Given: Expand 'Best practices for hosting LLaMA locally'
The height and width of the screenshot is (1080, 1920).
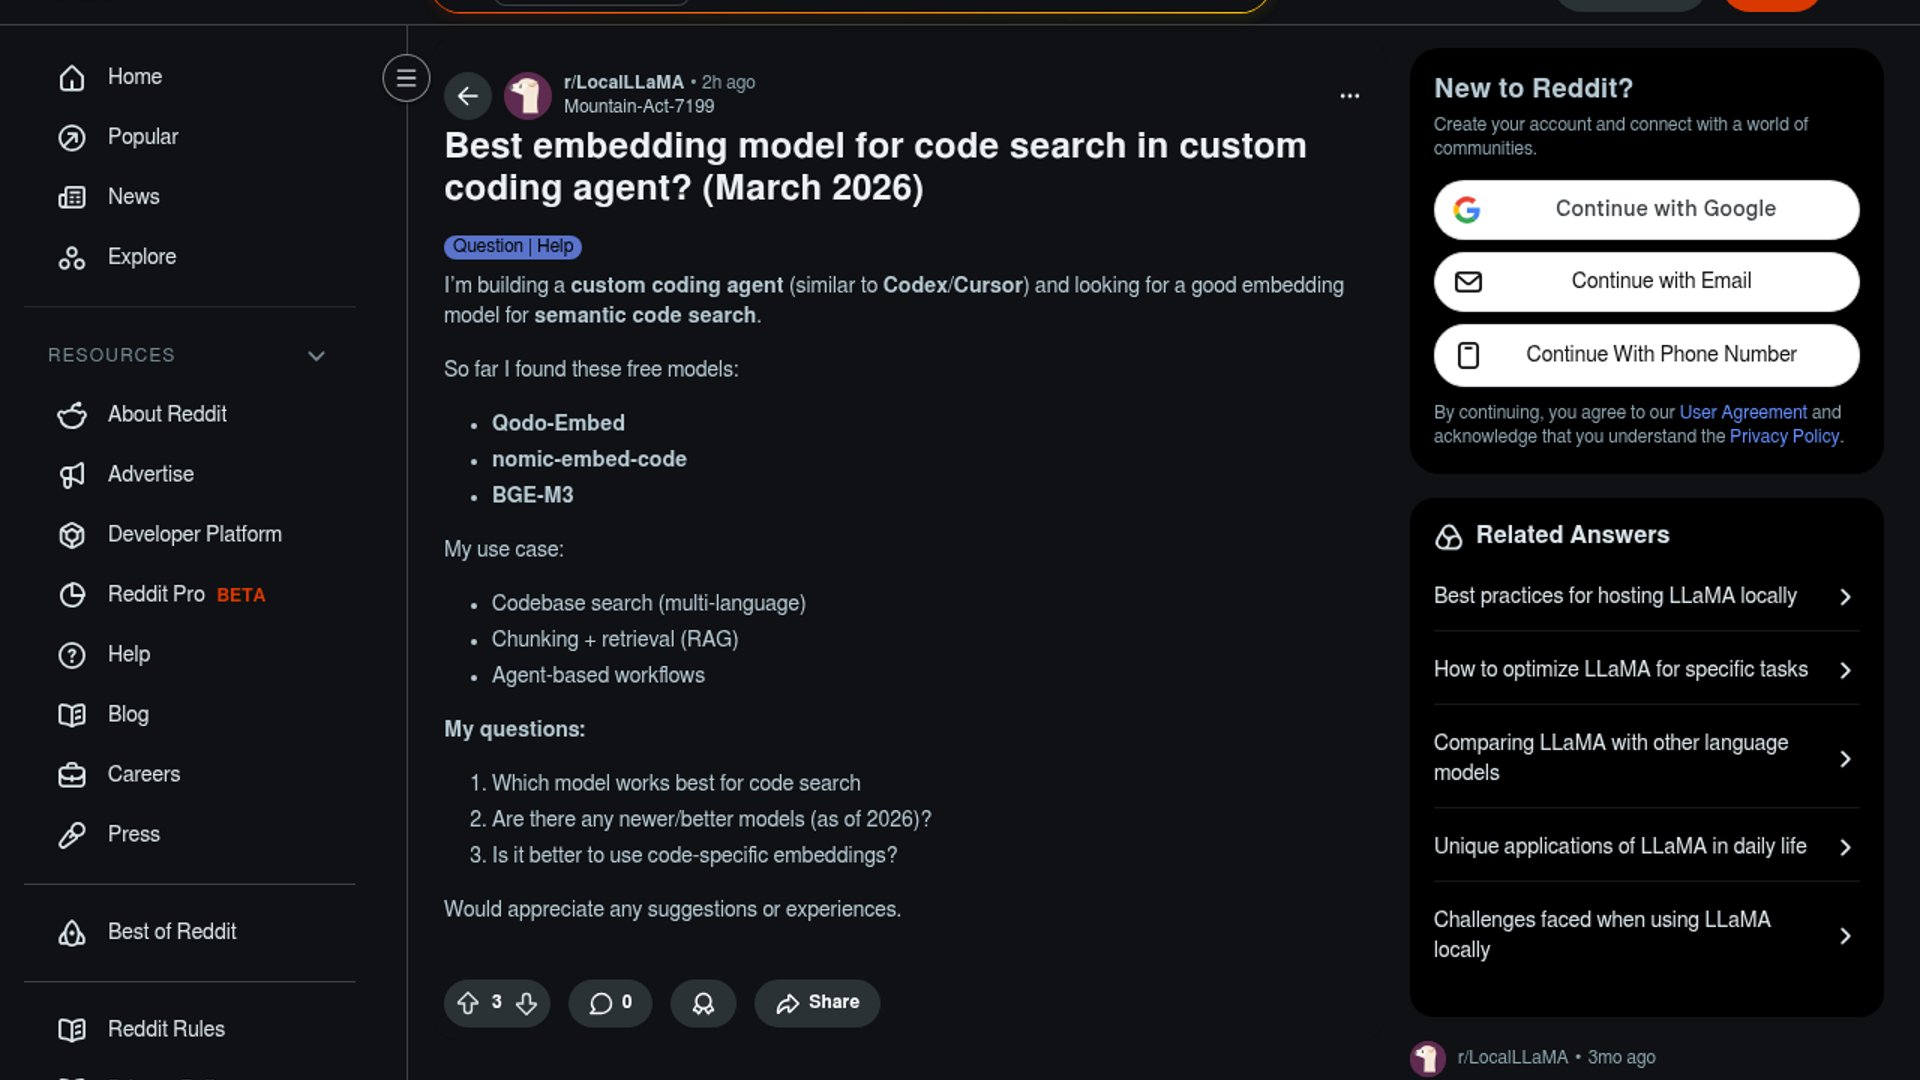Looking at the screenshot, I should (1646, 596).
